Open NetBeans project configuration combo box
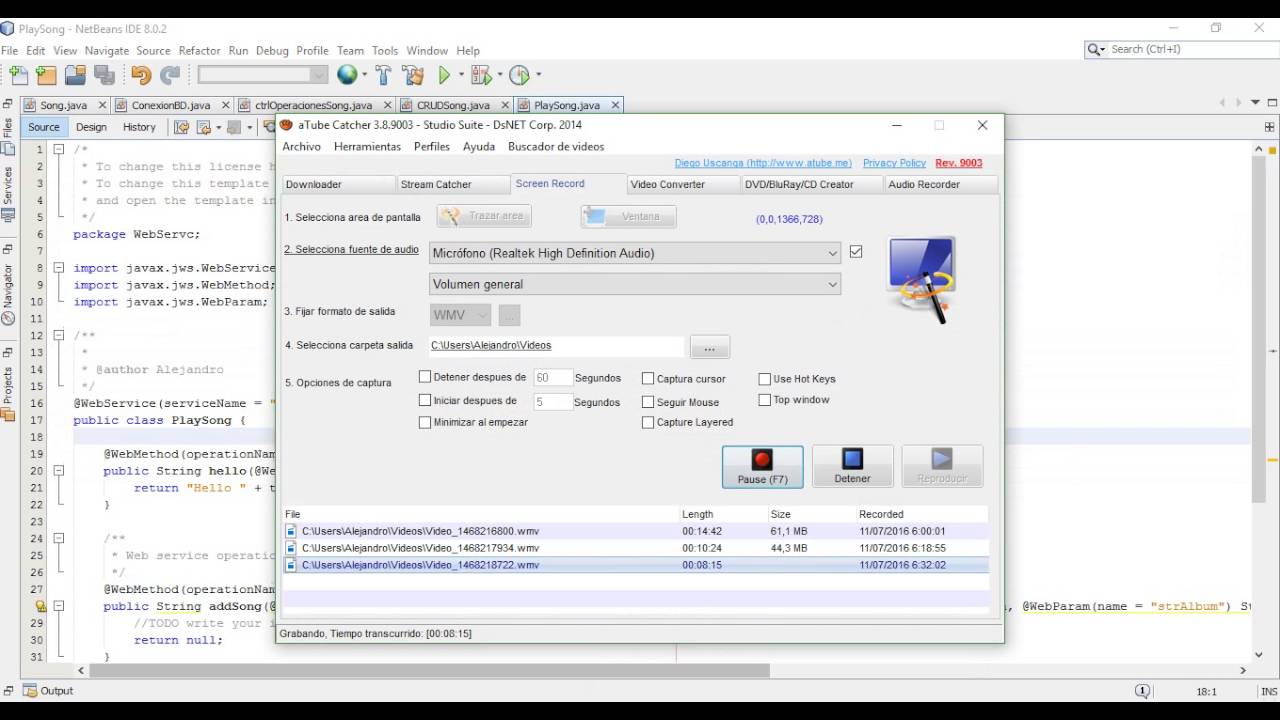 tap(263, 75)
